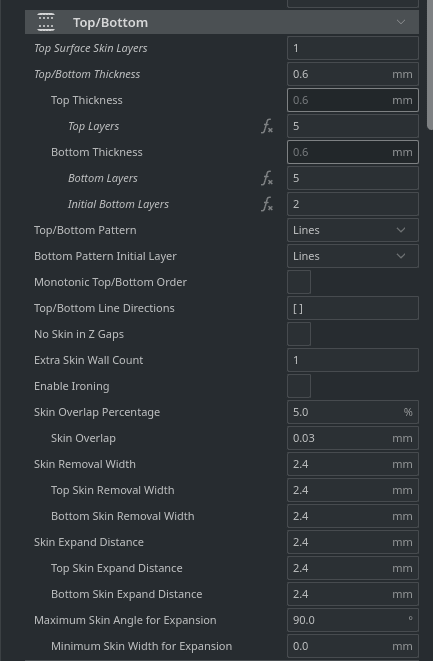Click the Top Surface Skin Layers field

(353, 48)
